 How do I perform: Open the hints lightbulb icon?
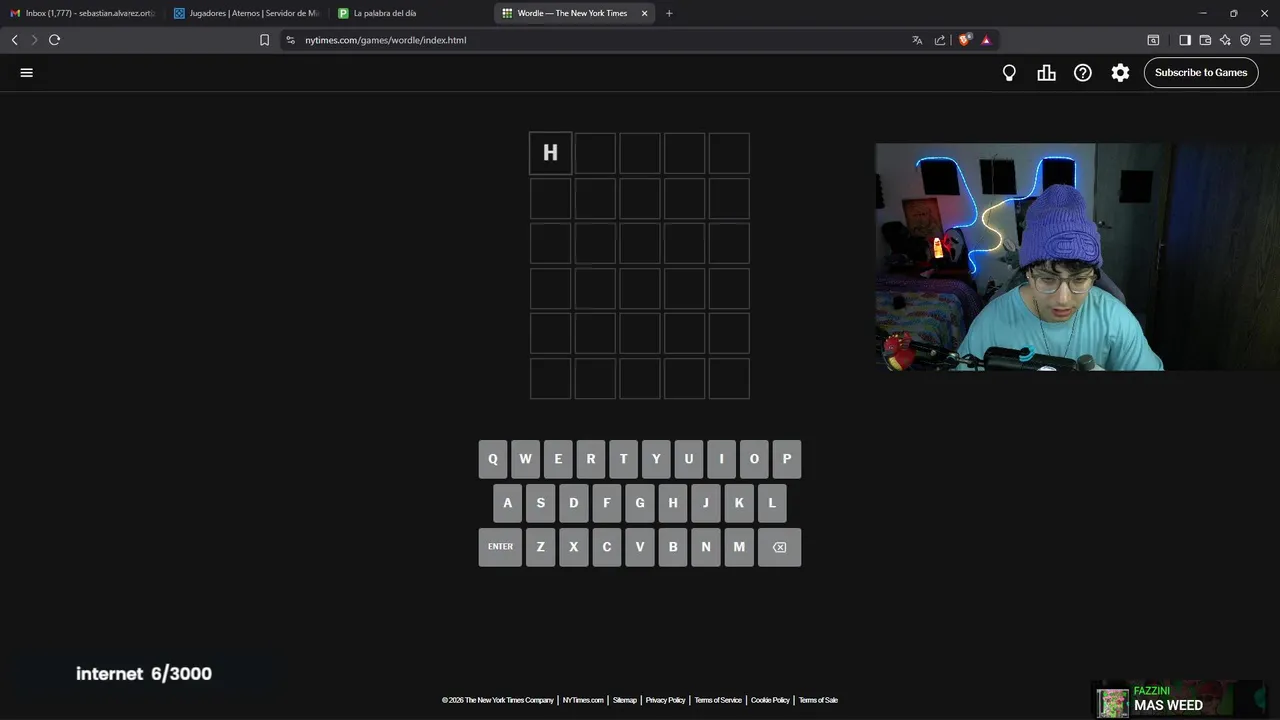coord(1009,73)
